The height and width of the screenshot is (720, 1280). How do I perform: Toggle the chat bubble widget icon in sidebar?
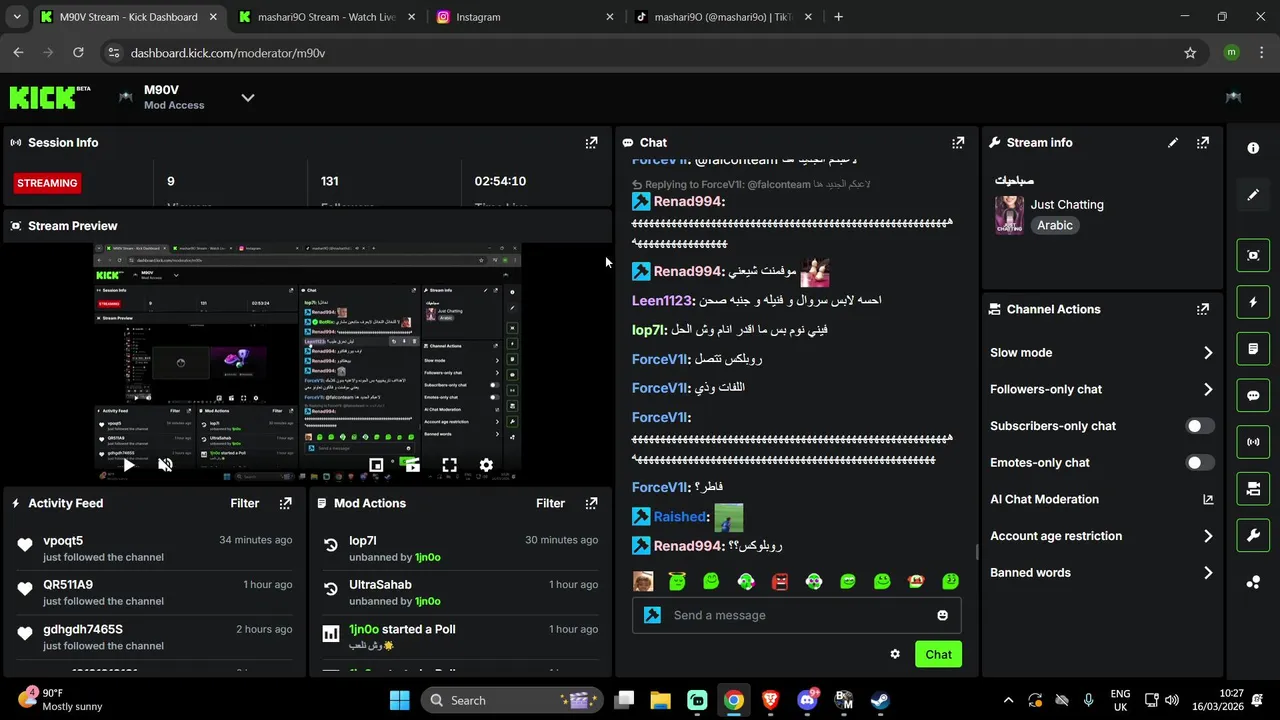(1253, 395)
